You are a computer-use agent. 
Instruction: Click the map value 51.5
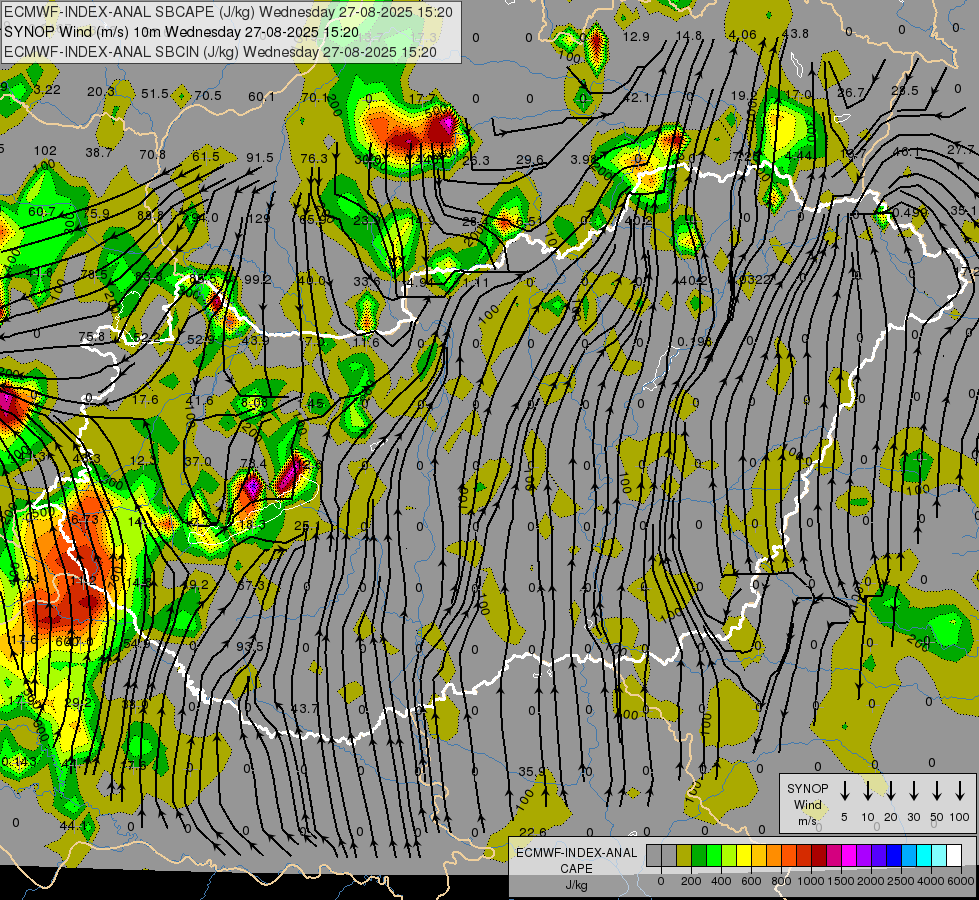(155, 94)
